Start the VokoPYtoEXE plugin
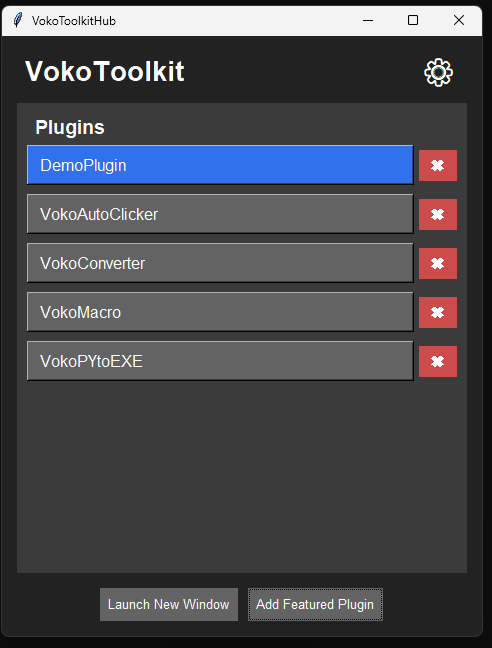492x648 pixels. [x=220, y=361]
